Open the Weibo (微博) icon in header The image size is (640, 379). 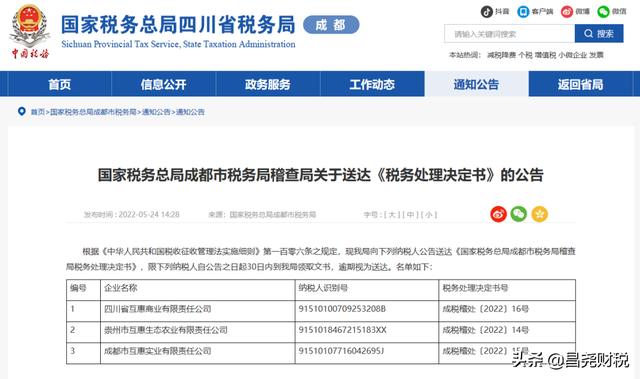567,11
